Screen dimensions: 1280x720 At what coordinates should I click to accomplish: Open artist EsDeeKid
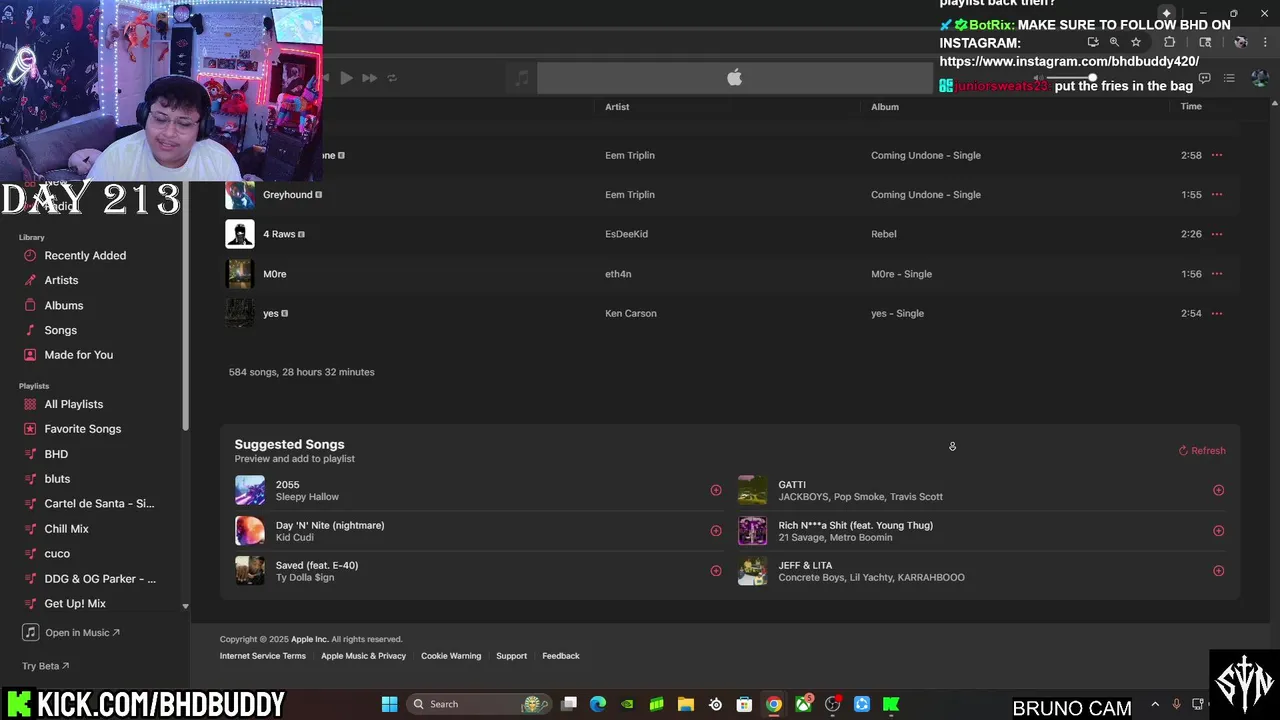(626, 234)
